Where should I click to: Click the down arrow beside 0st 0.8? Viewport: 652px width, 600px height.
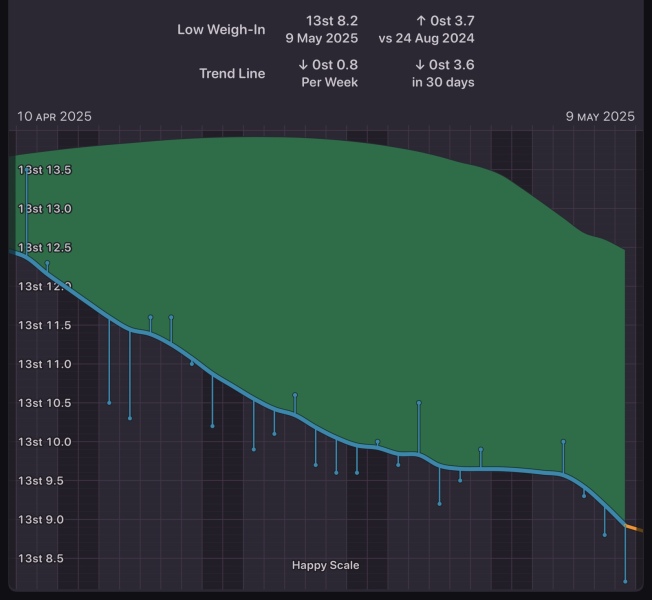pyautogui.click(x=302, y=65)
